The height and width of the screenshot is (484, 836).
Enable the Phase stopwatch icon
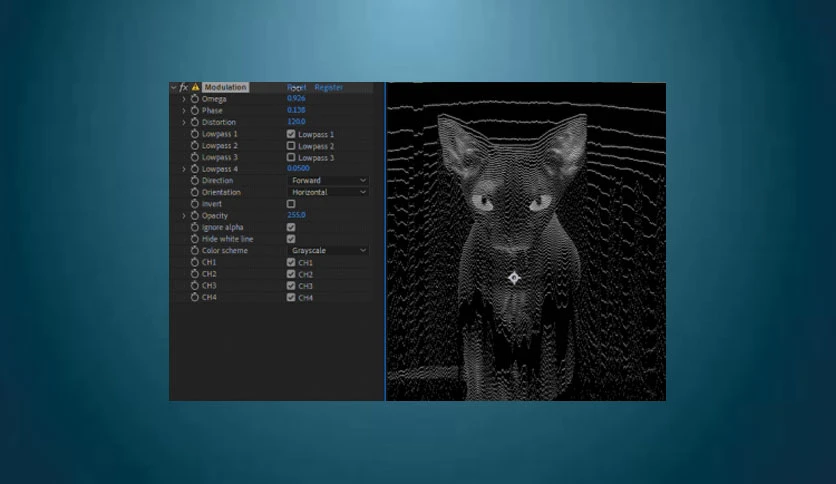195,111
